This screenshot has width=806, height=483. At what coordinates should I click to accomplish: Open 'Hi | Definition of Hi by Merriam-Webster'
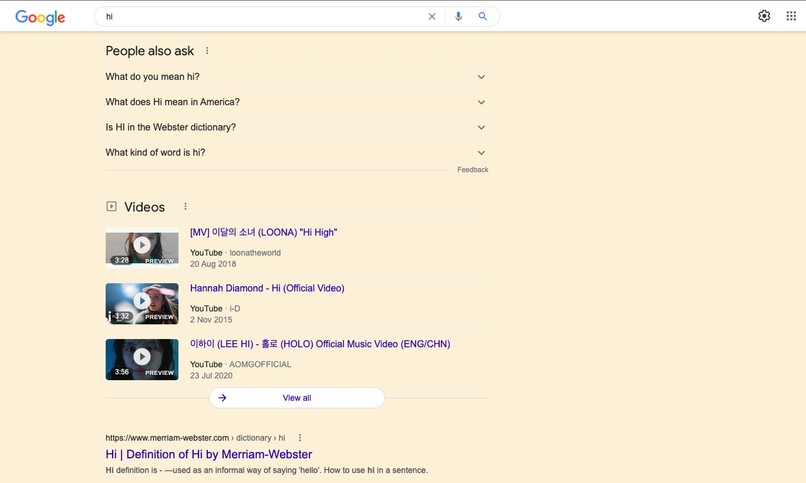pos(209,454)
